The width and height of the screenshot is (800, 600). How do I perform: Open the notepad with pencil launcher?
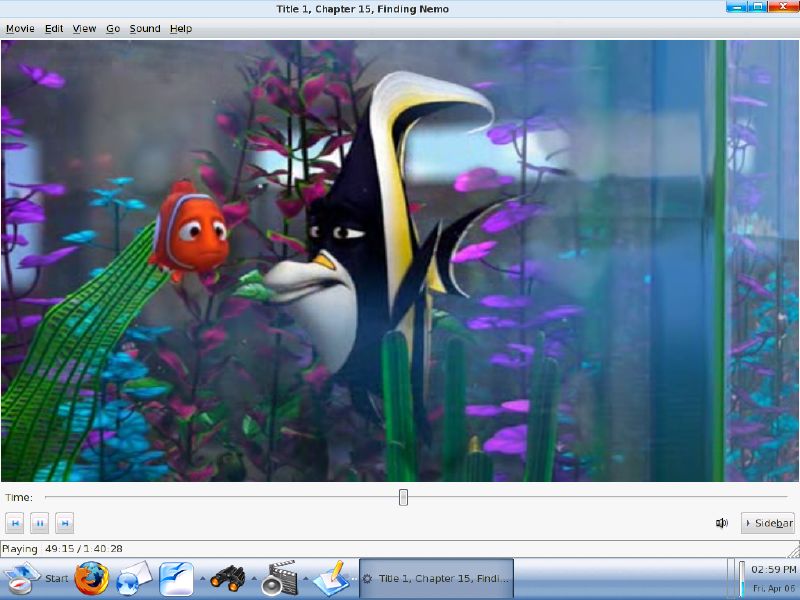(x=331, y=578)
